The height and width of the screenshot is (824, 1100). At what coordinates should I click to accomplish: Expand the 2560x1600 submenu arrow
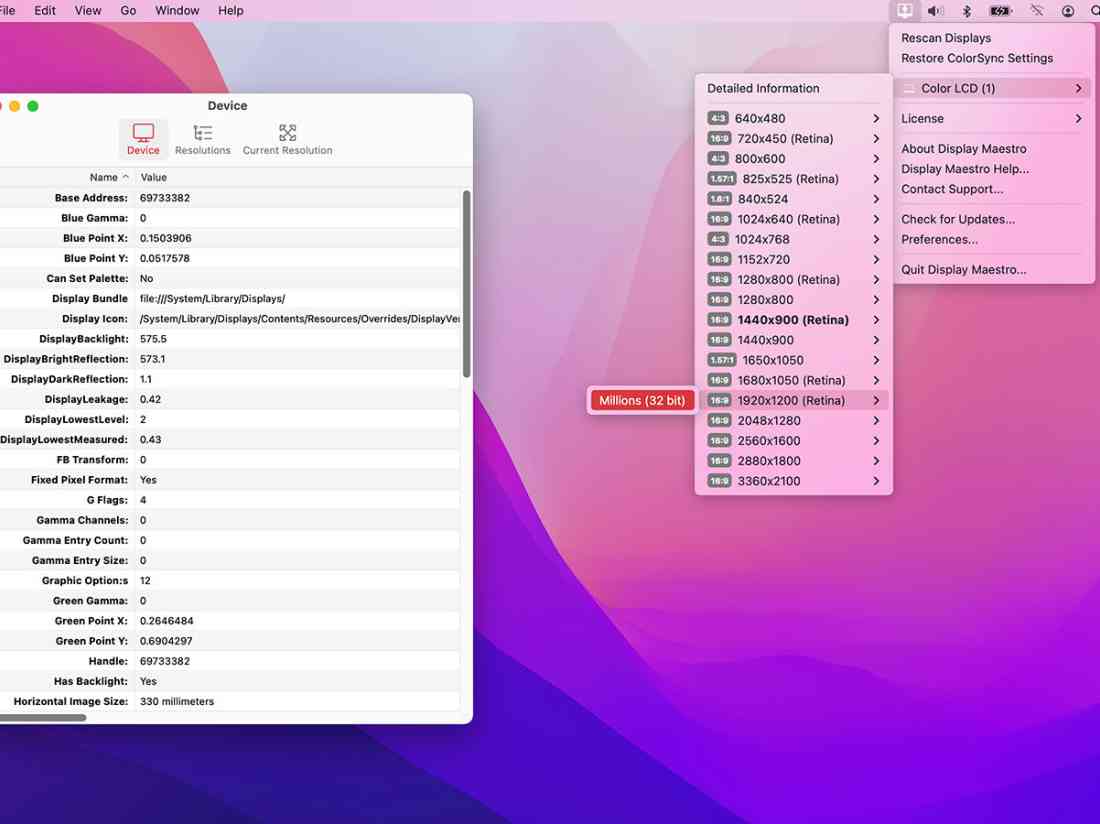(876, 440)
